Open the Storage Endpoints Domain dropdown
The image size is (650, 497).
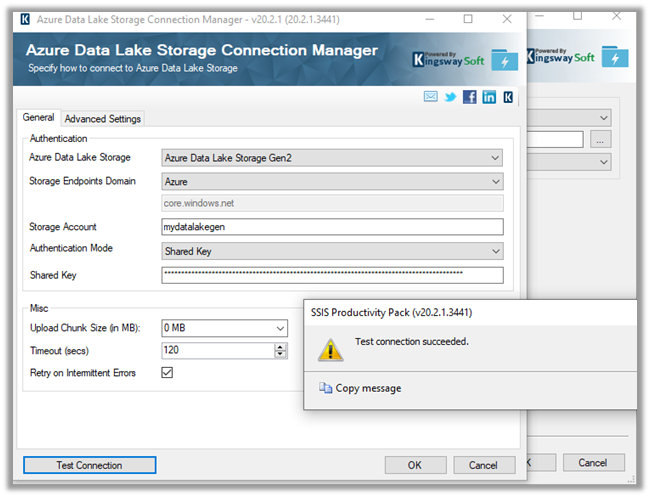(495, 181)
